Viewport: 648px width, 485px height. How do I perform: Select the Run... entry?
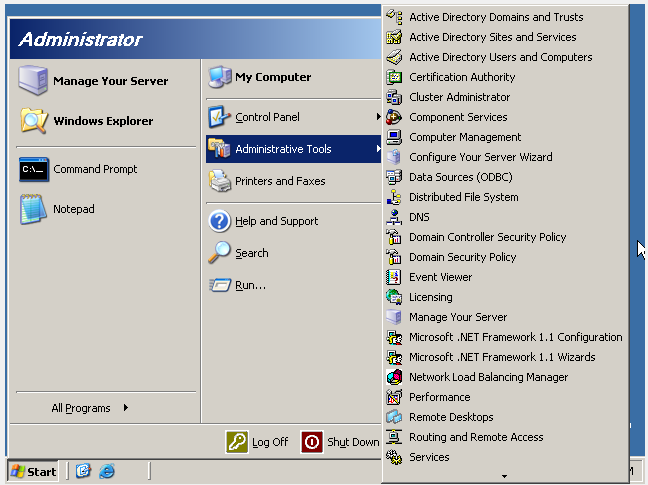[x=293, y=285]
